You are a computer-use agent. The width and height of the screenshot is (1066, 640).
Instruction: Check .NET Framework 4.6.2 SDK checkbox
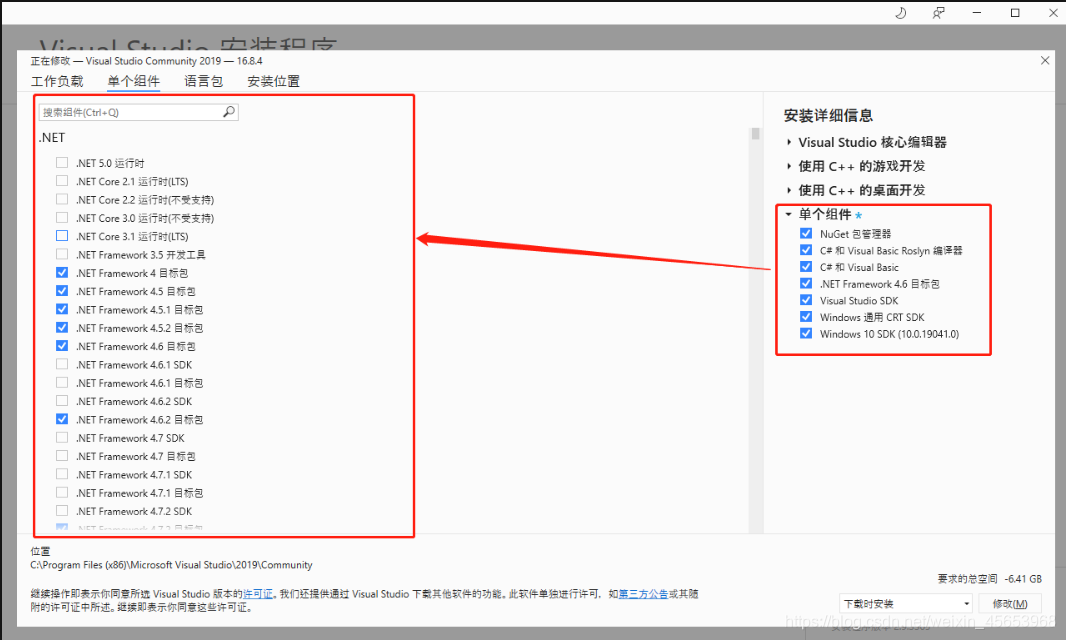pos(62,401)
